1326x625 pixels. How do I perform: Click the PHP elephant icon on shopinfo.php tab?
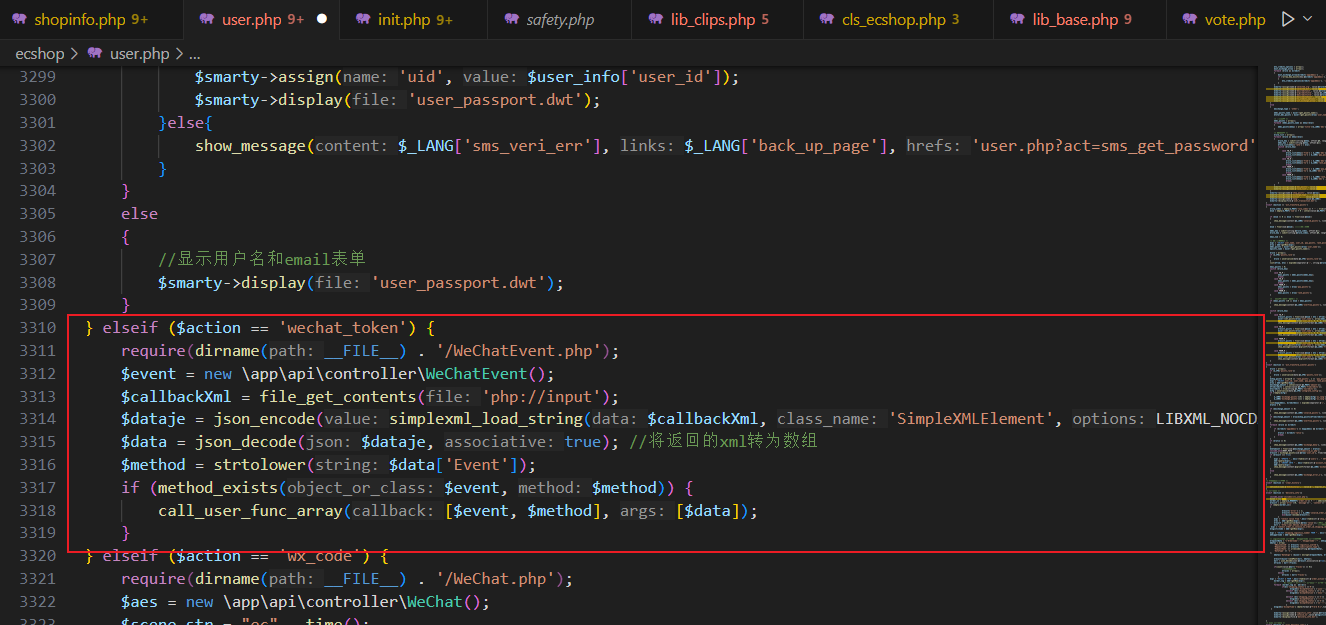point(19,20)
